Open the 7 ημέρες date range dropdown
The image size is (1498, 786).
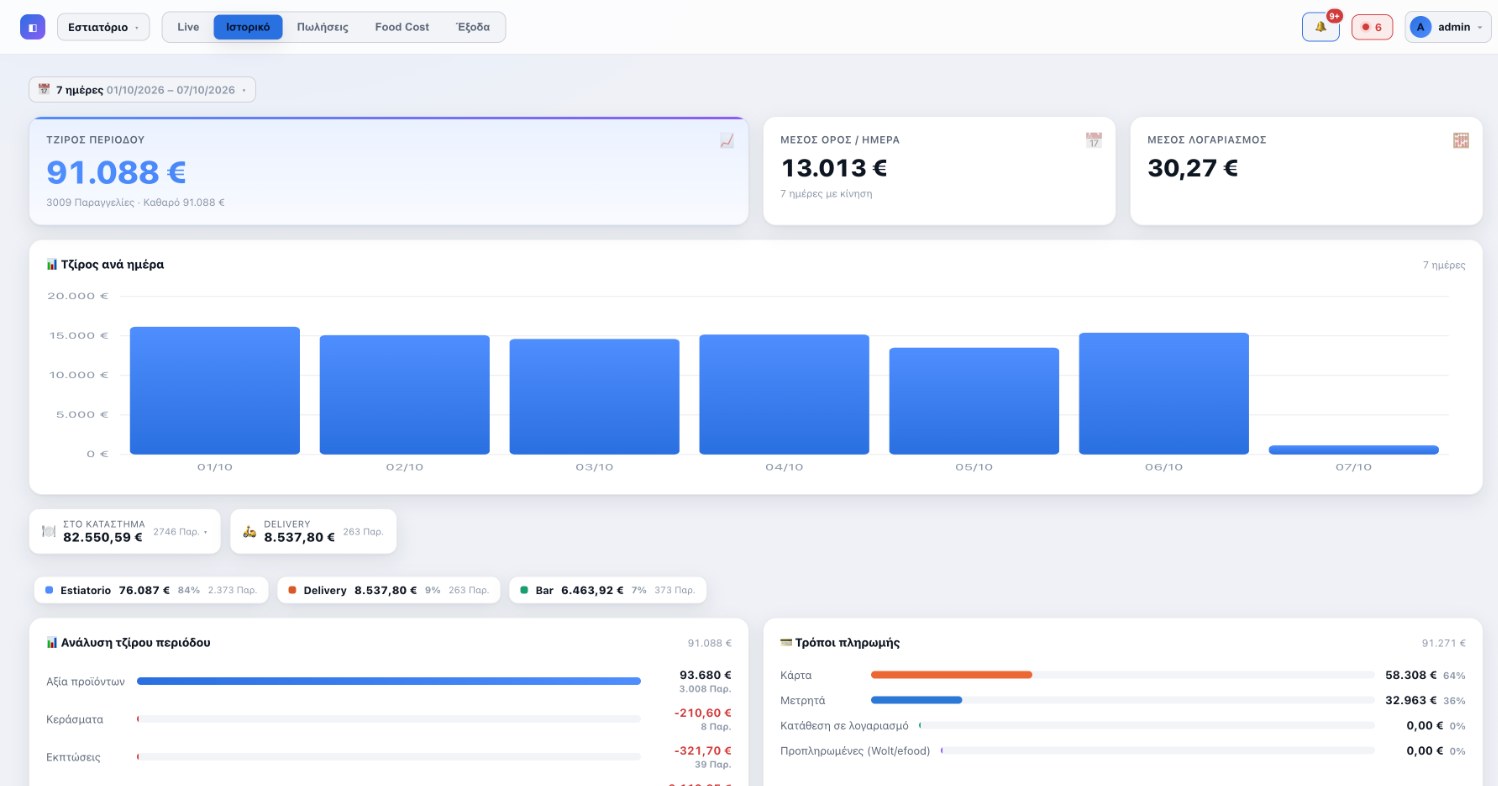tap(142, 90)
